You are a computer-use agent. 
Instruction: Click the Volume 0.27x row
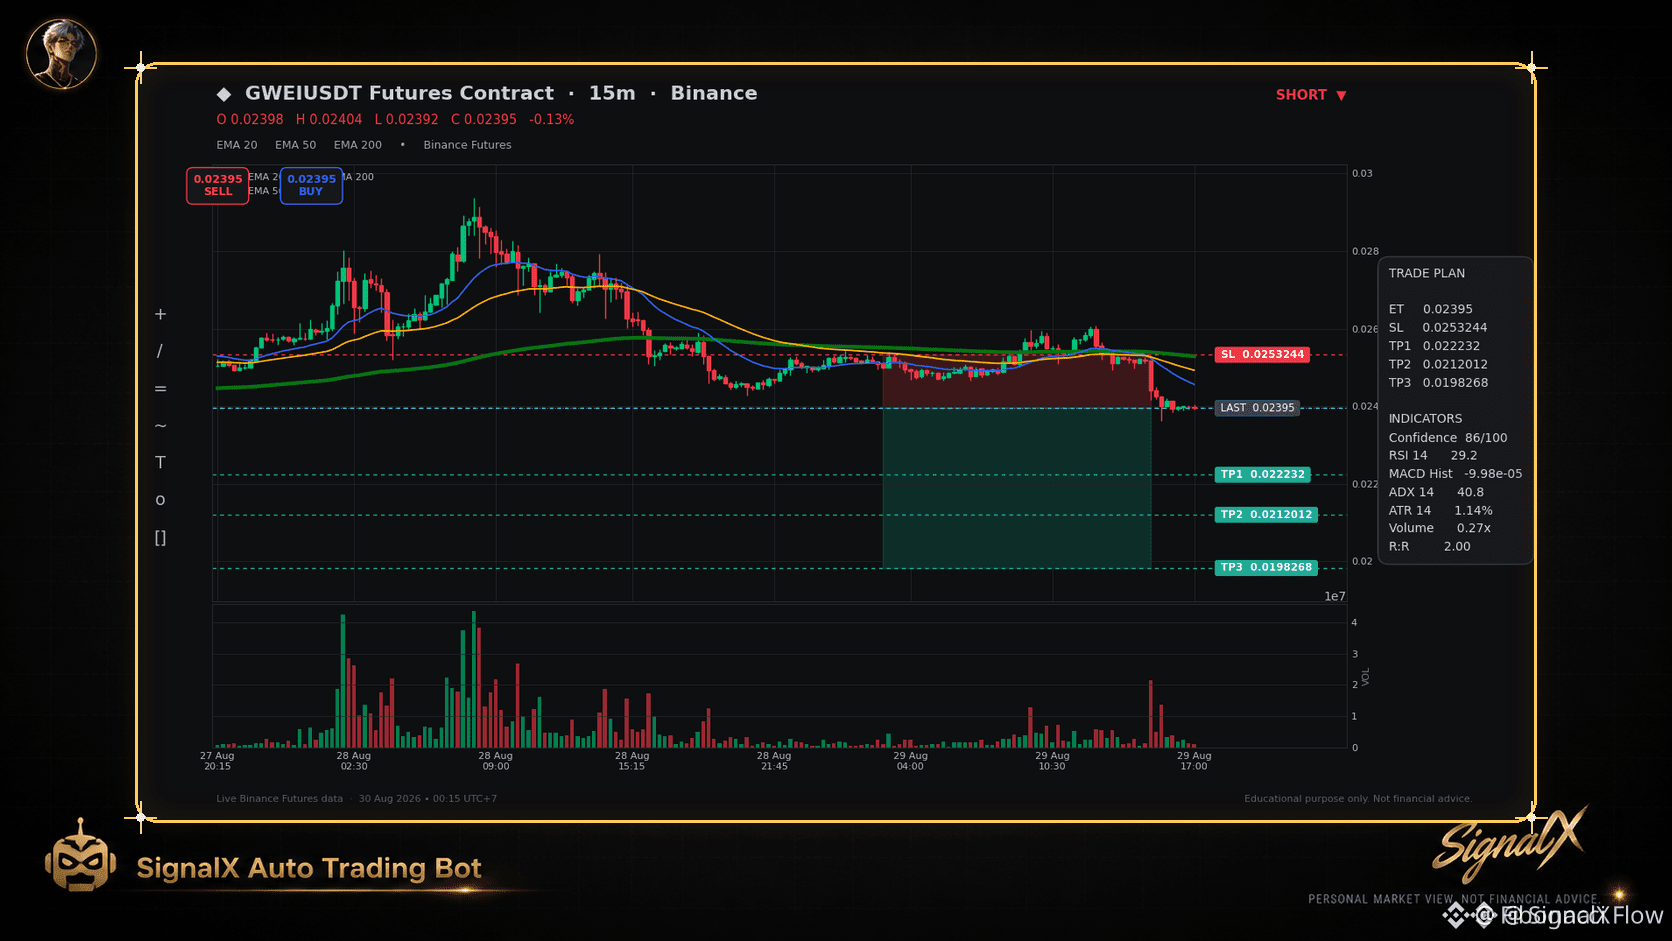(1439, 528)
